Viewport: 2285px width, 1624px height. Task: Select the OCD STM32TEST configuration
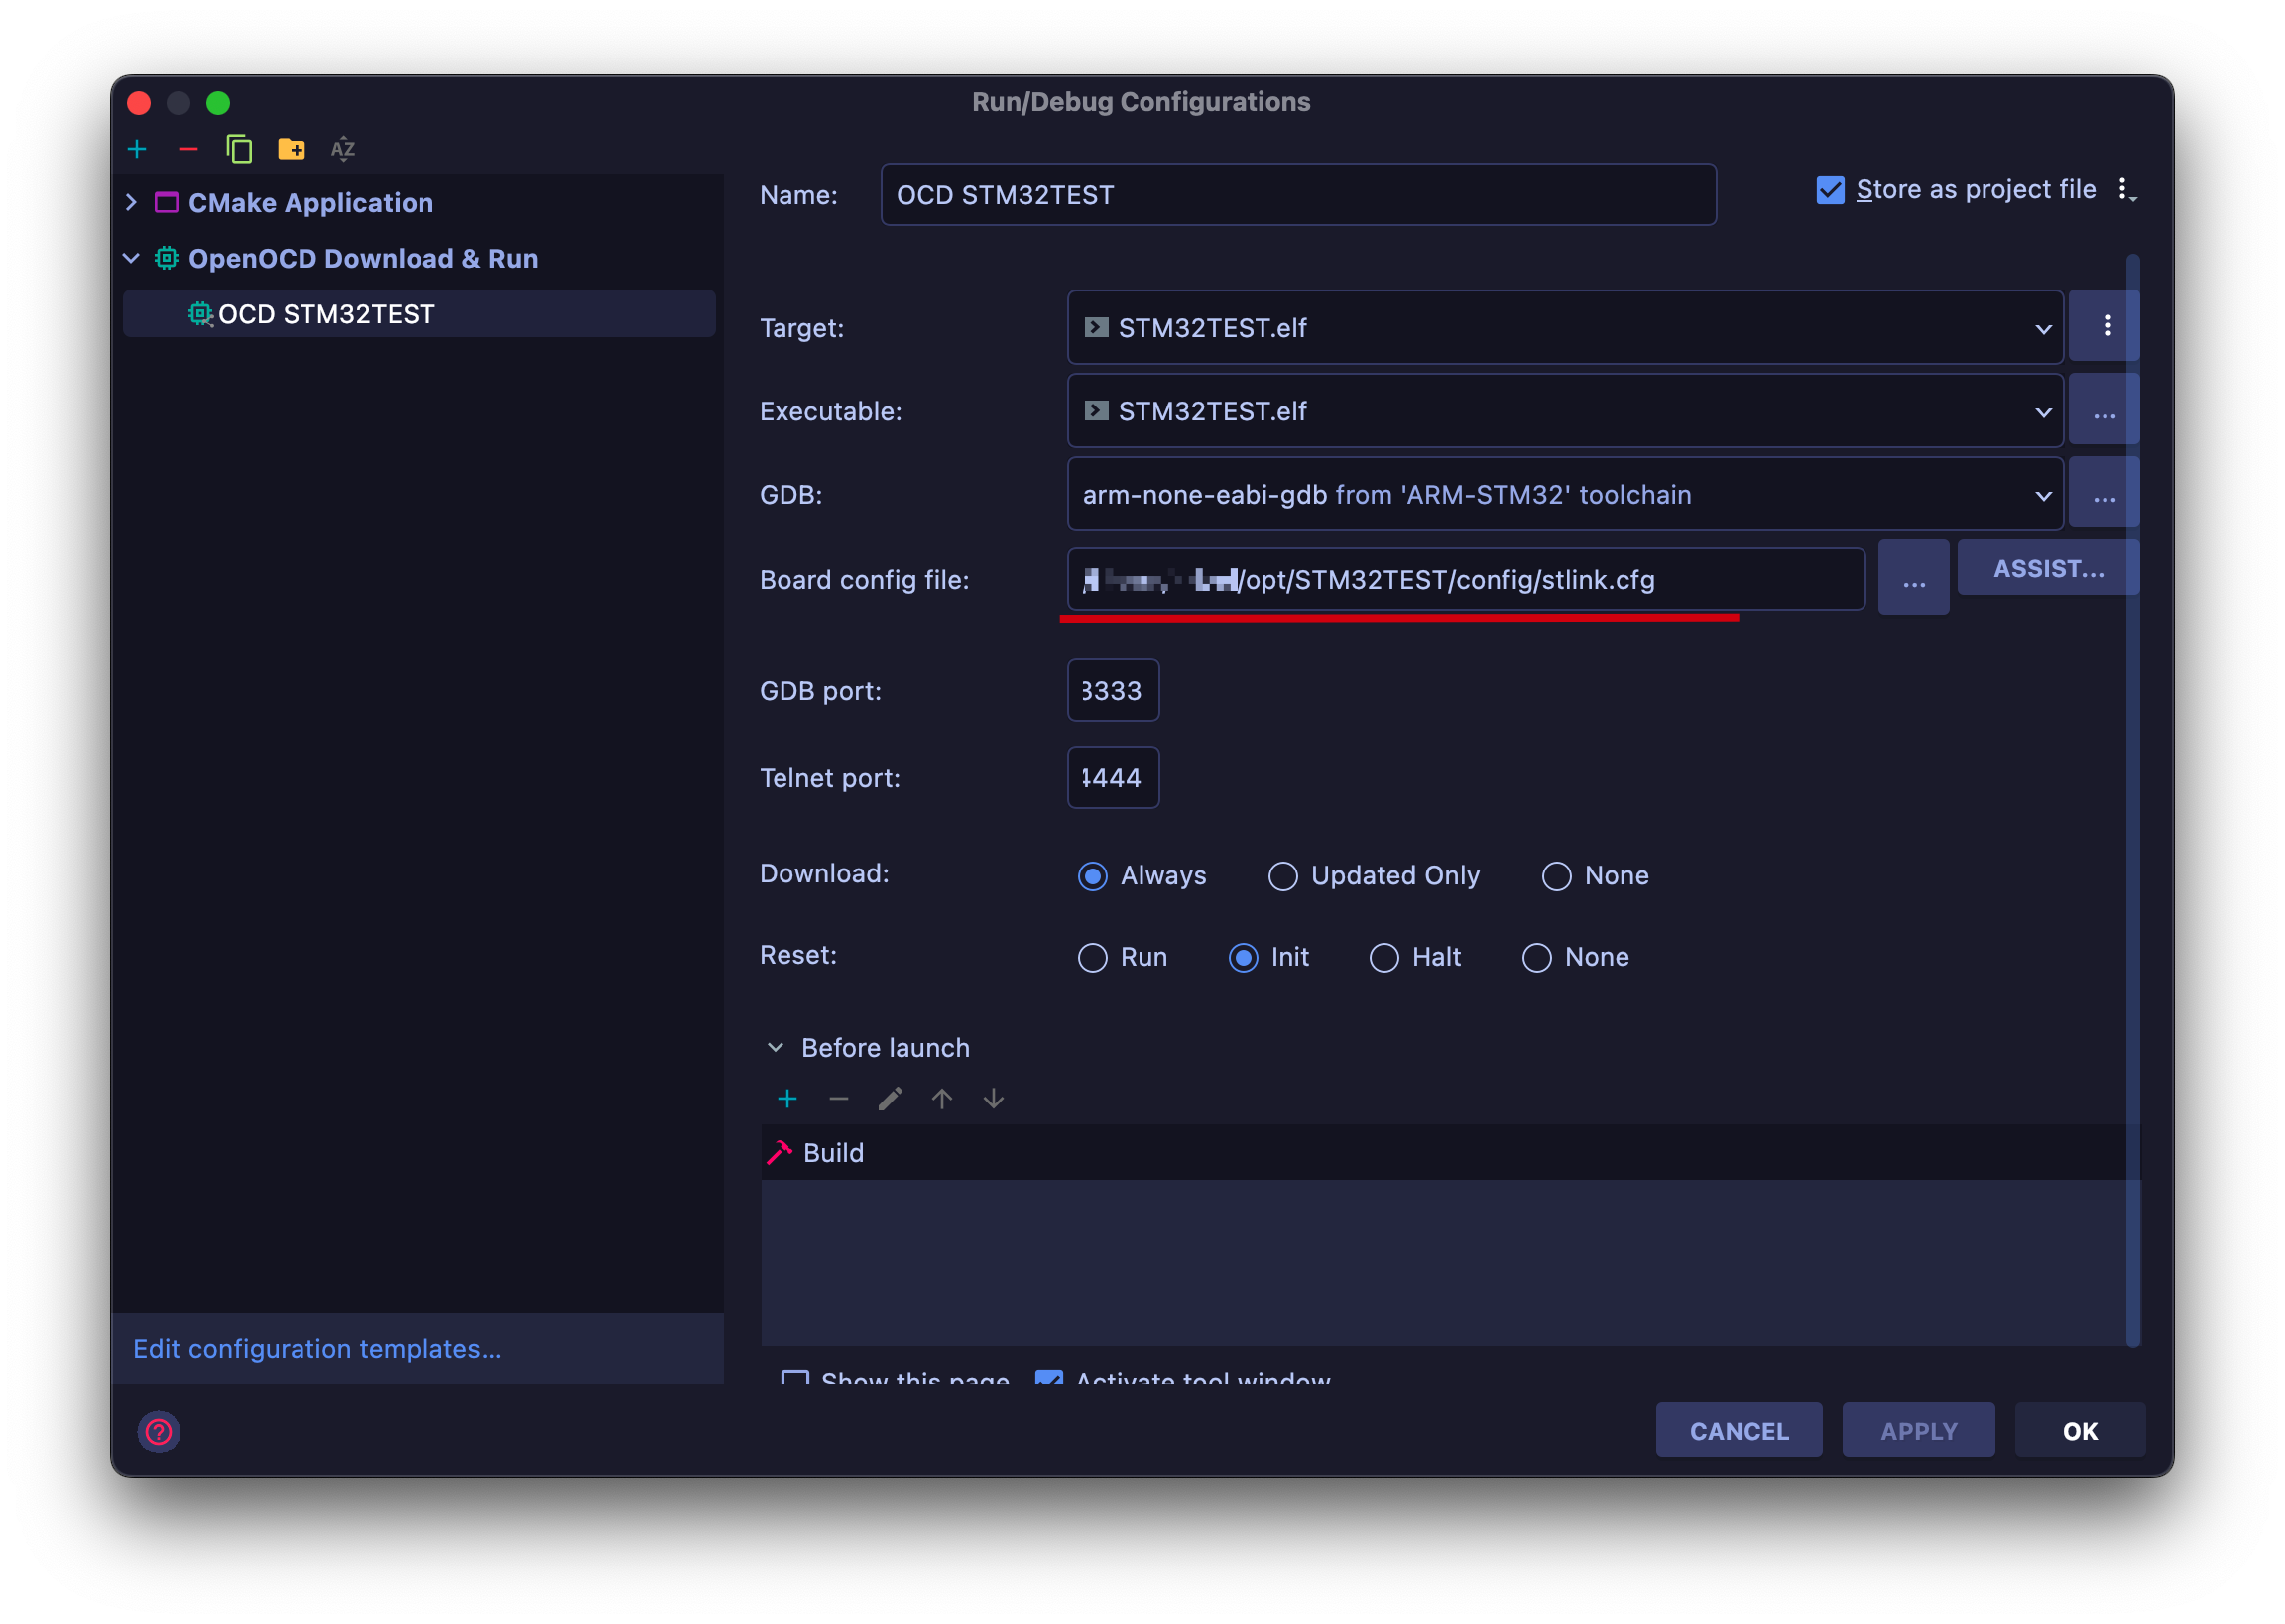[419, 314]
